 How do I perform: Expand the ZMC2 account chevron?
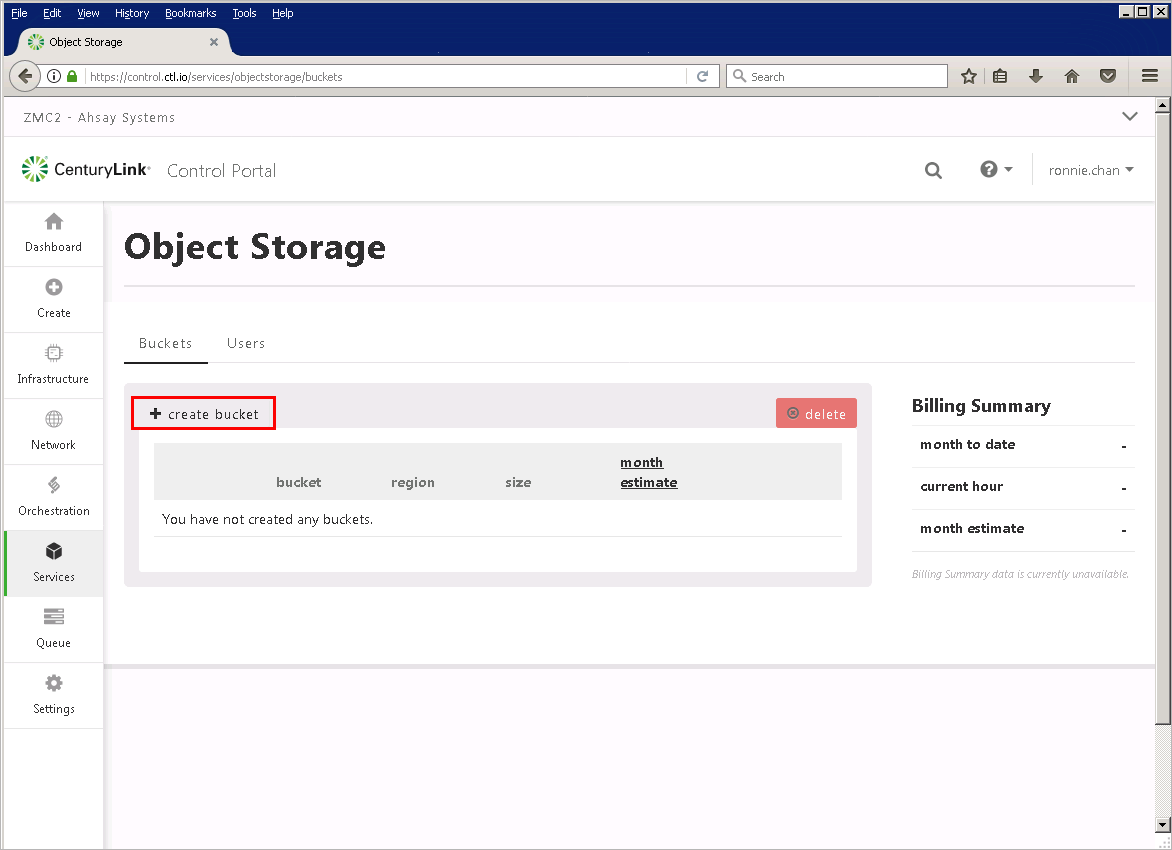(1130, 117)
